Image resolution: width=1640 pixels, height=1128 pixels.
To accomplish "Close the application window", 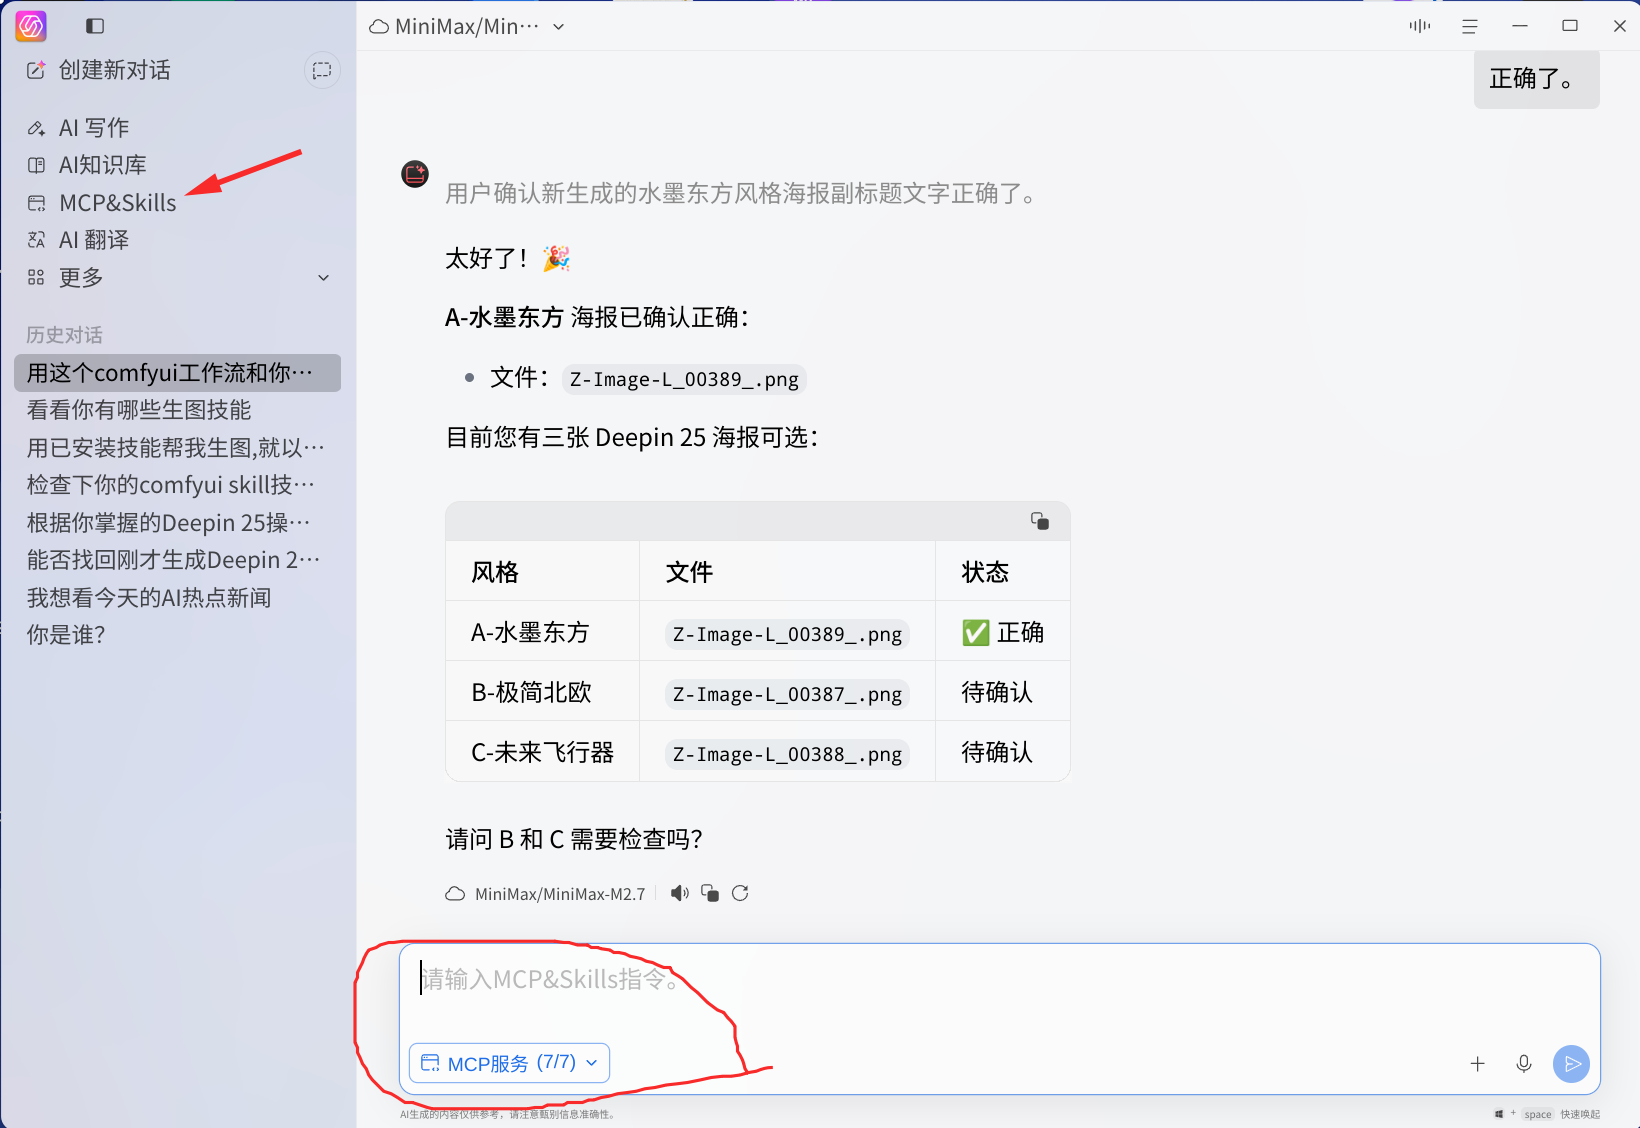I will pos(1620,26).
